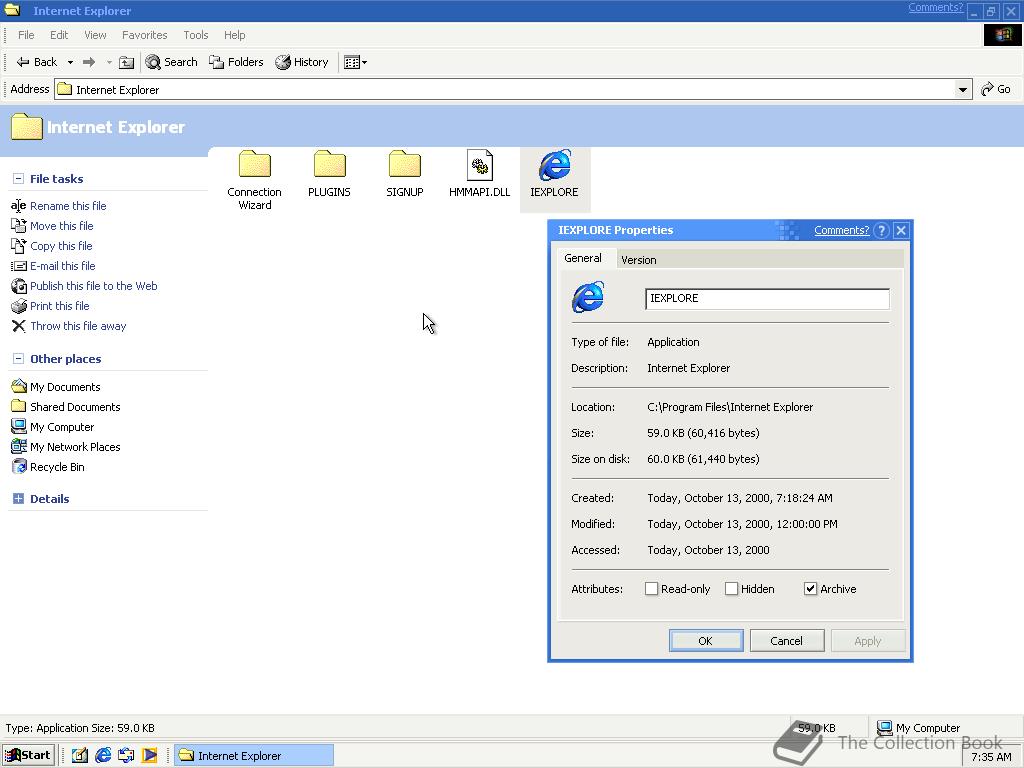
Task: Open the Forward history dropdown arrow
Action: point(109,63)
